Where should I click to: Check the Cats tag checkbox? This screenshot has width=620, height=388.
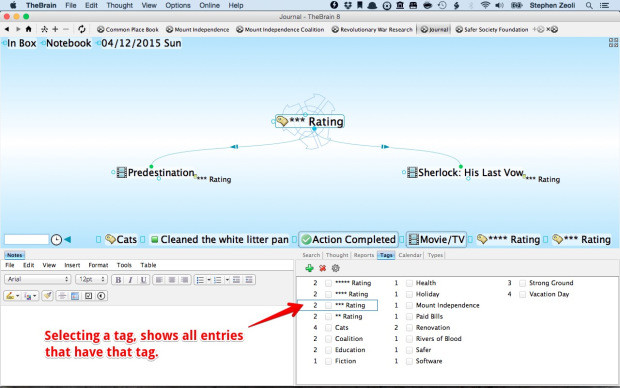pyautogui.click(x=328, y=327)
